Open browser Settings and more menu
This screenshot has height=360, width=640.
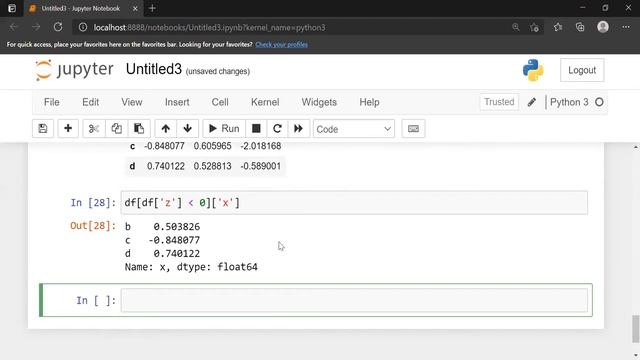click(626, 27)
